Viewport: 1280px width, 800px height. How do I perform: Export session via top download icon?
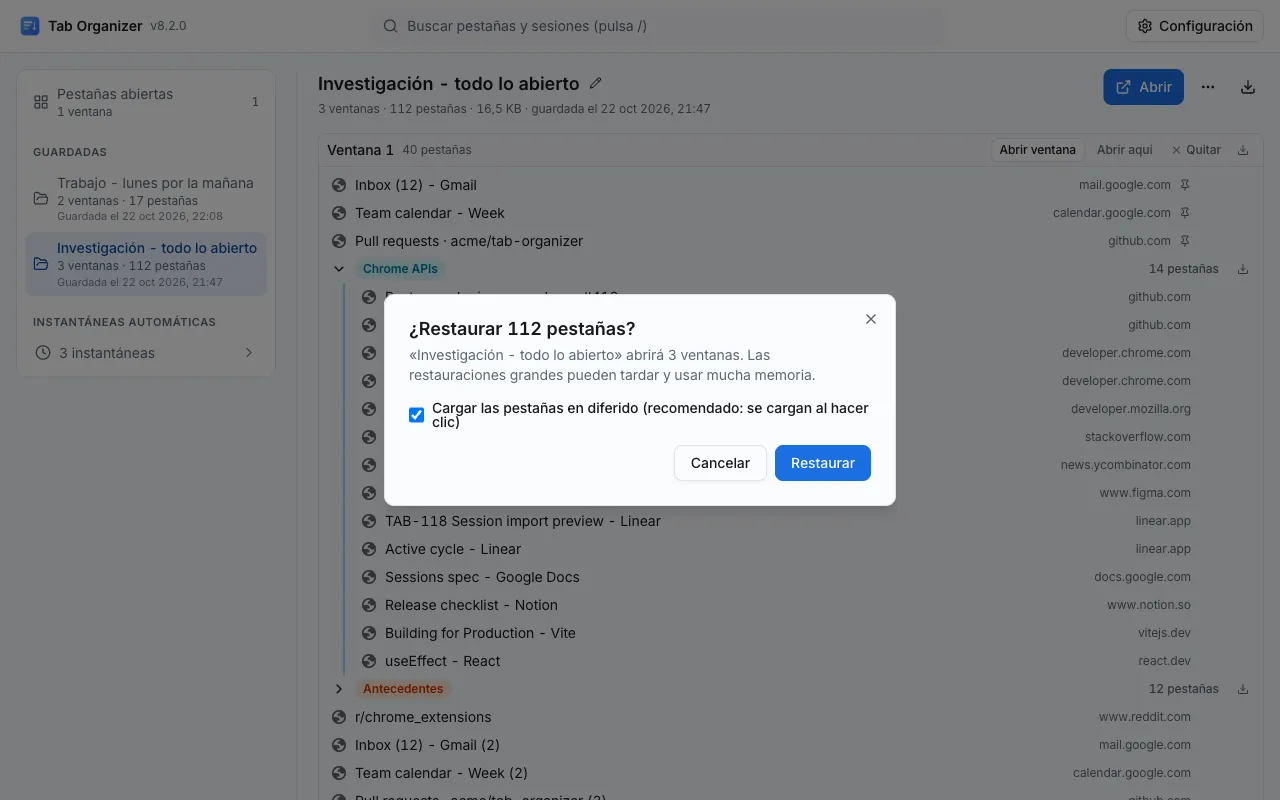(x=1248, y=87)
